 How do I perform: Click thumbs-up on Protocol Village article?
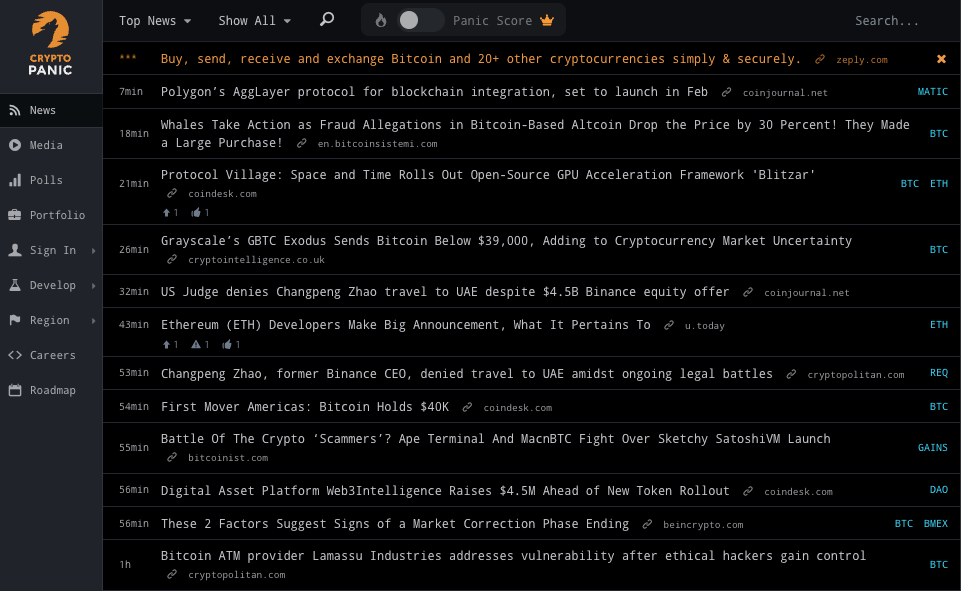pos(196,213)
